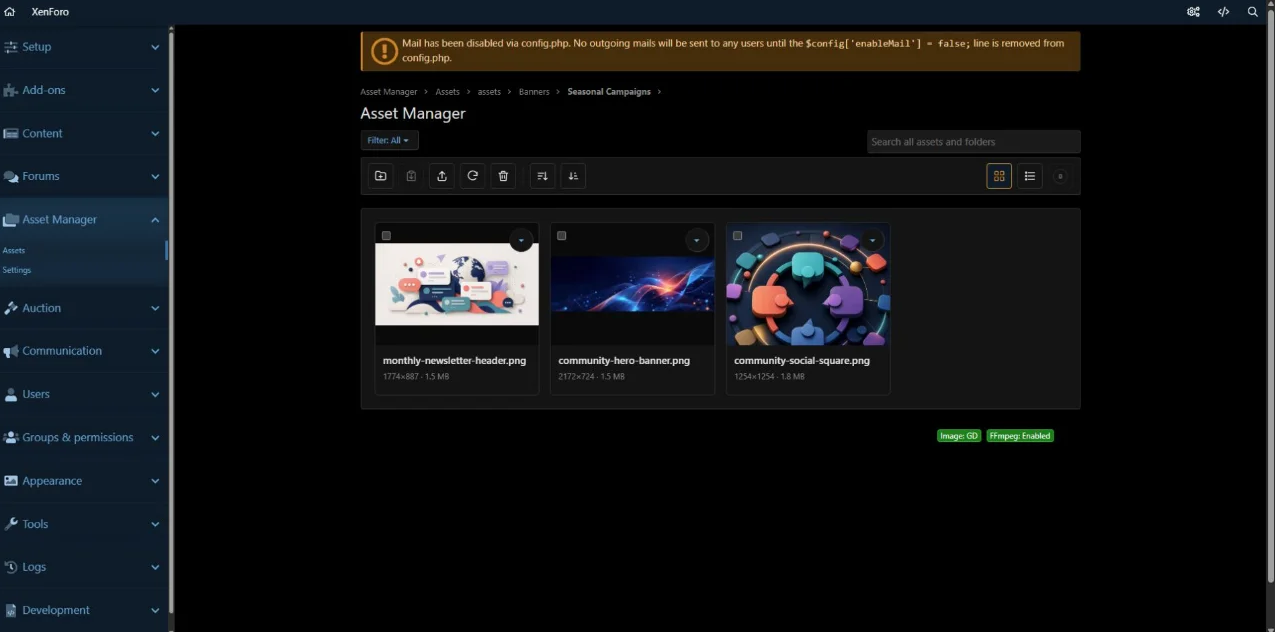The width and height of the screenshot is (1275, 632).
Task: Open dropdown menu on community-social-square card
Action: click(873, 240)
